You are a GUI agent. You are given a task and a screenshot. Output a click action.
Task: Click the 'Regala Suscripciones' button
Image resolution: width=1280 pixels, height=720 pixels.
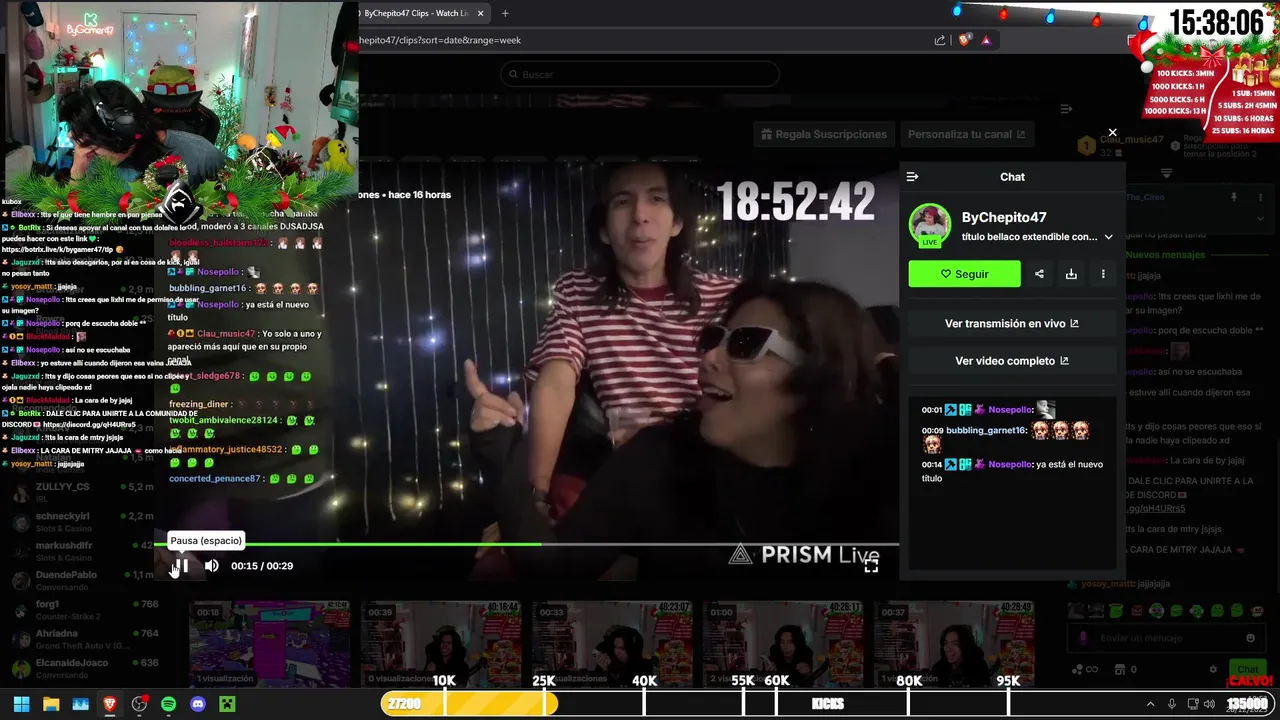(823, 134)
